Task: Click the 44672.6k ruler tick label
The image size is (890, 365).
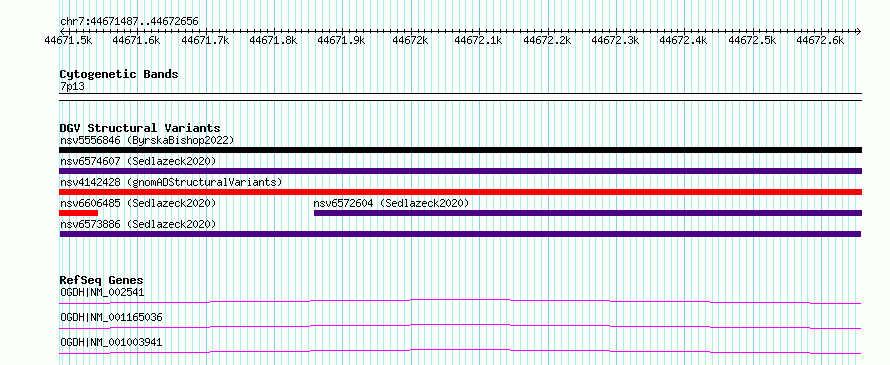Action: pos(820,40)
